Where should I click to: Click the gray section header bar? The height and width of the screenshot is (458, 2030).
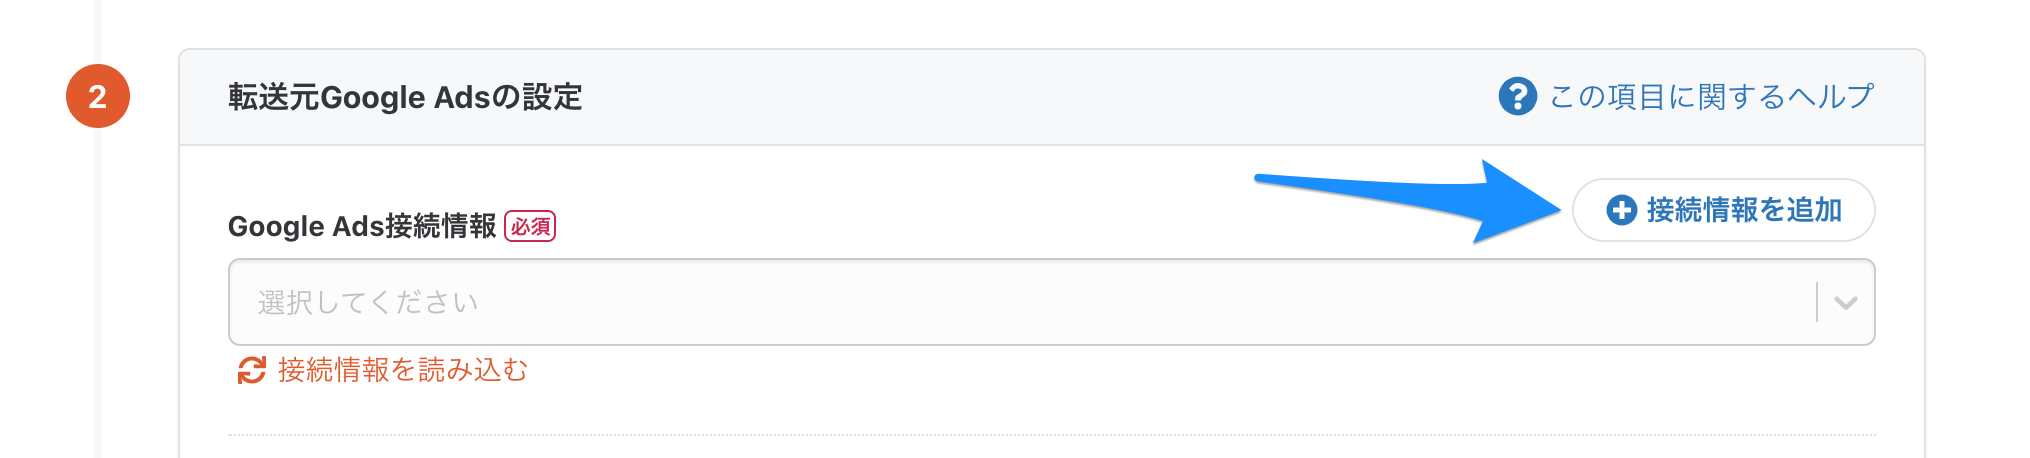(x=1051, y=97)
